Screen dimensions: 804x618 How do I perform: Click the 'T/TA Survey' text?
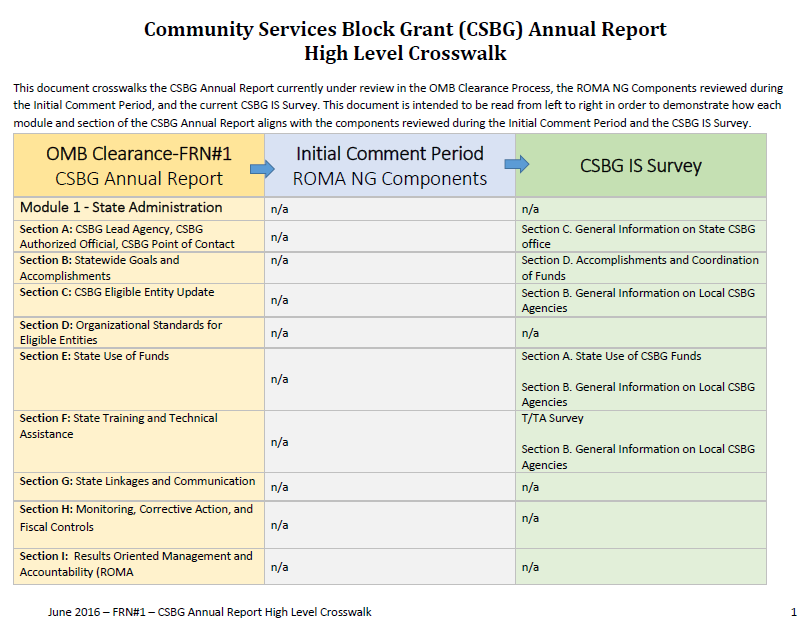[x=552, y=418]
